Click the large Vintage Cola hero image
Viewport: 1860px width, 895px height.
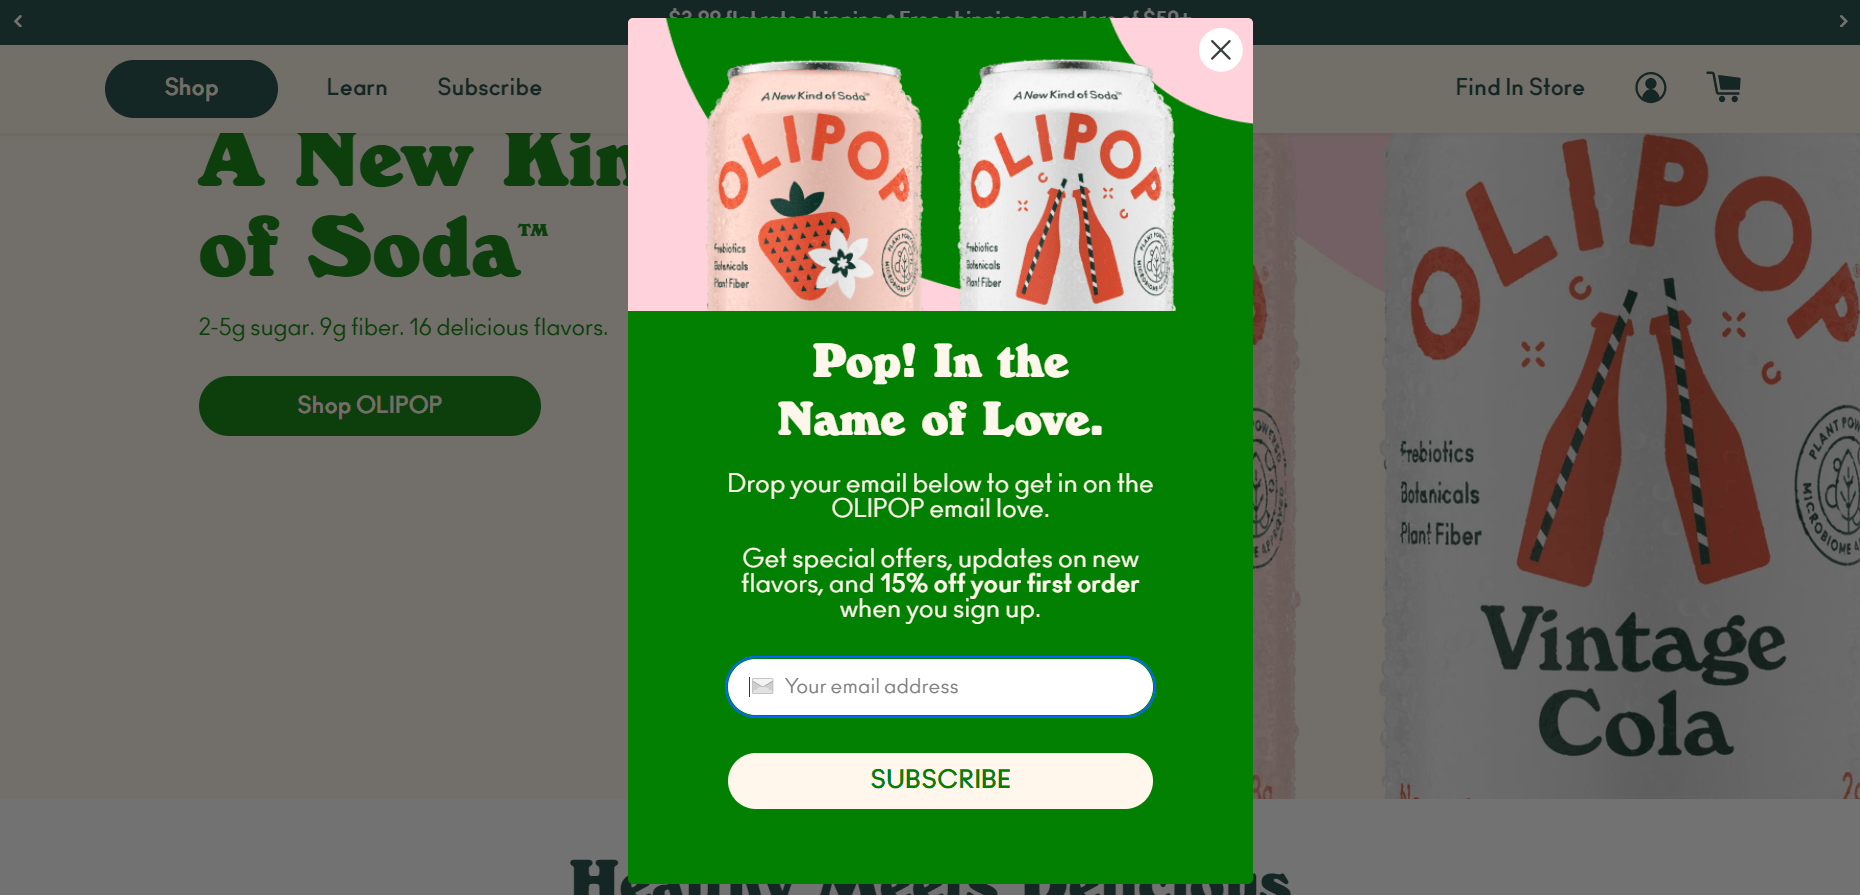[1622, 465]
